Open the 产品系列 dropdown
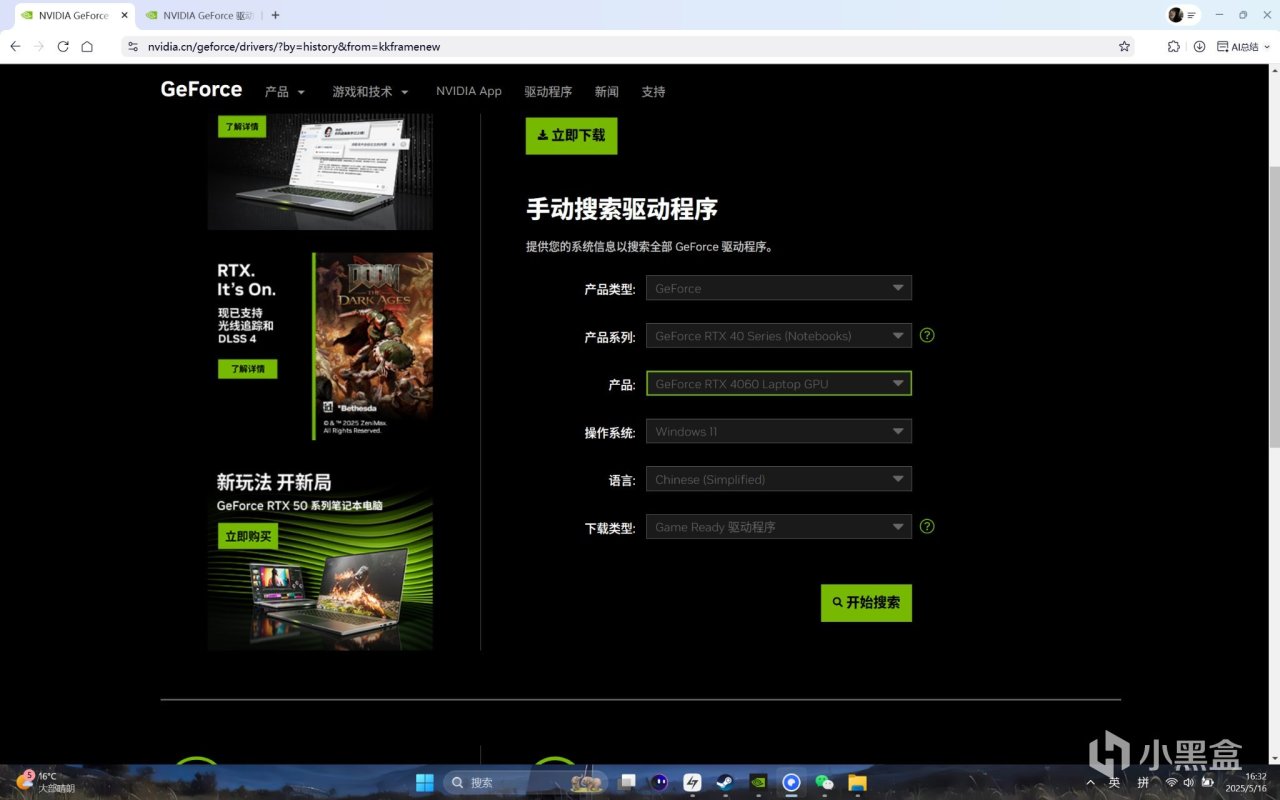Screen dimensions: 1280x800 pos(779,336)
